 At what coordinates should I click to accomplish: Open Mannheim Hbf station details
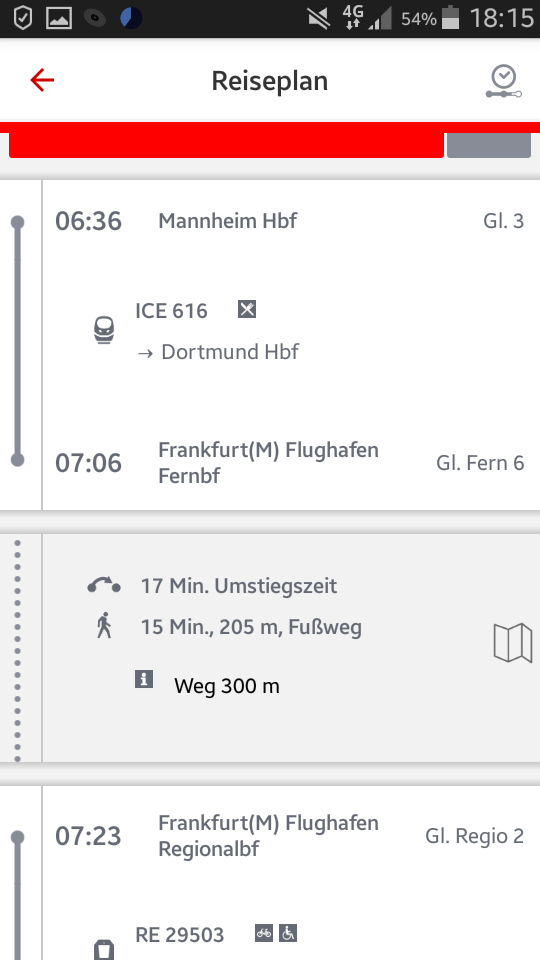pyautogui.click(x=227, y=221)
